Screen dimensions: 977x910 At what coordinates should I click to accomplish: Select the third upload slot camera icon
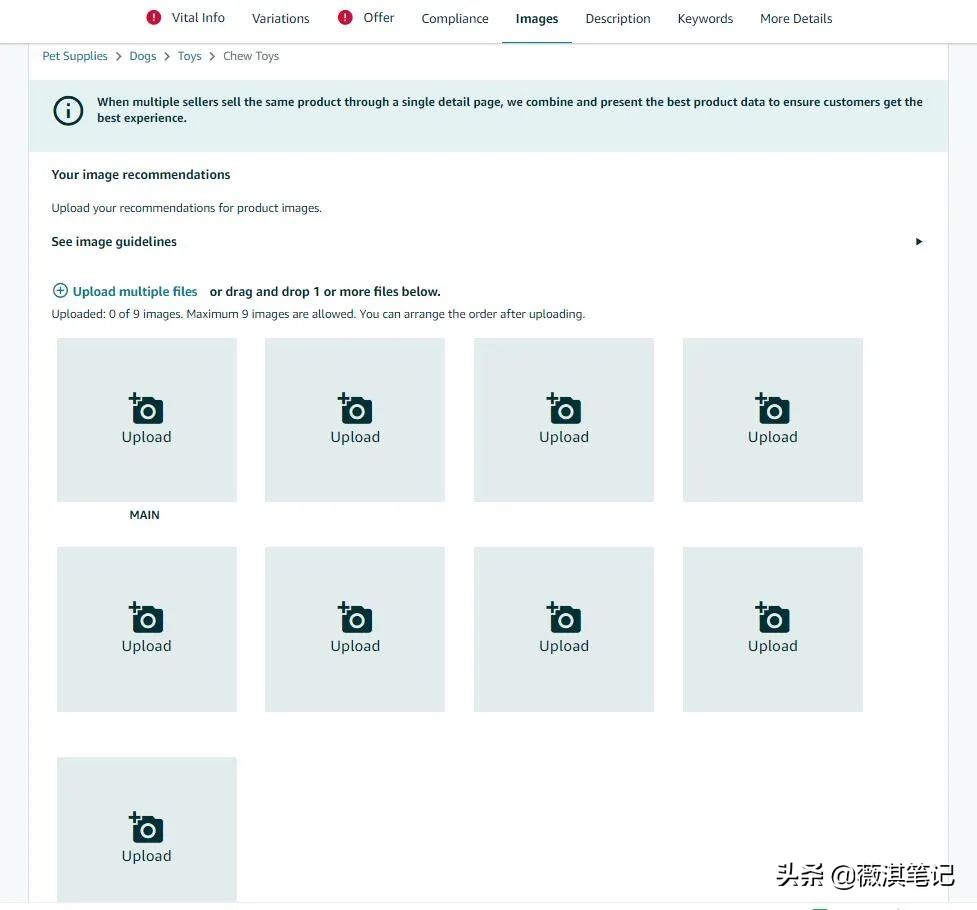point(563,408)
